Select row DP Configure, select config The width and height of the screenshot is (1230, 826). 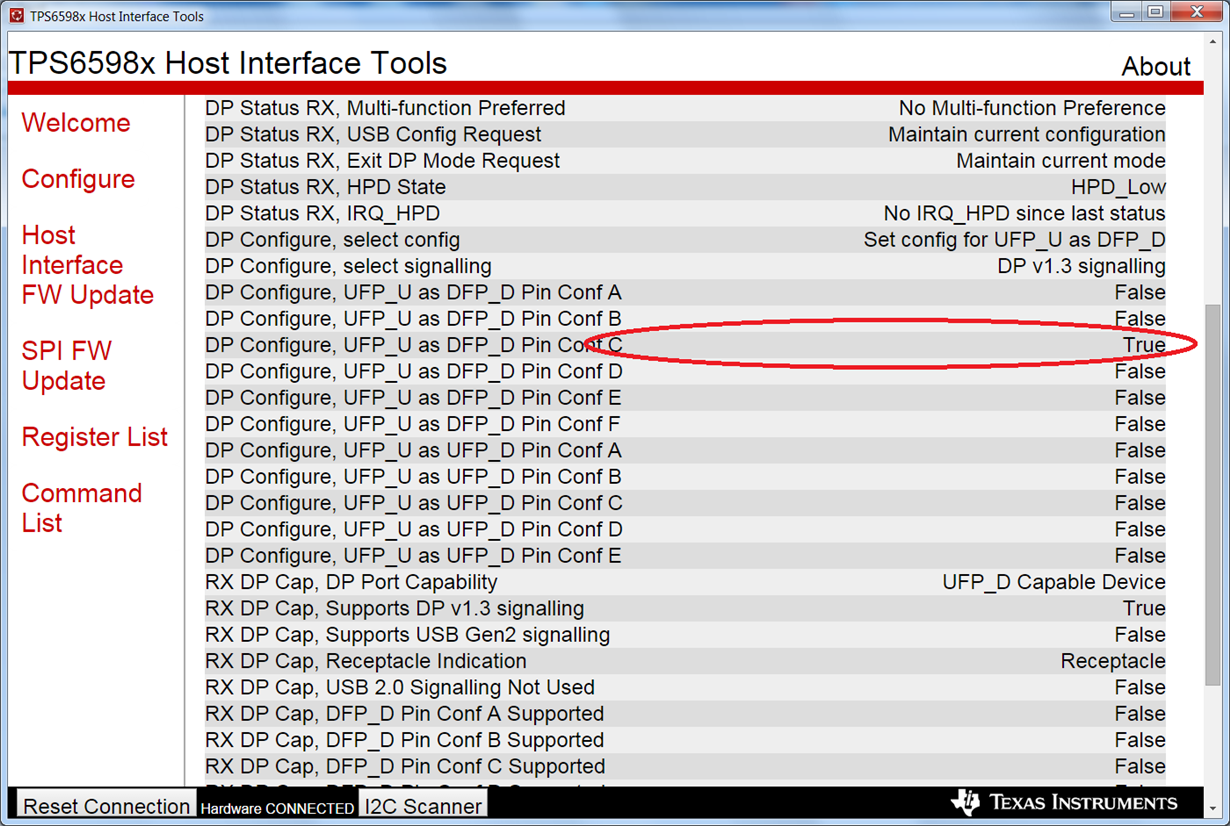pos(685,240)
